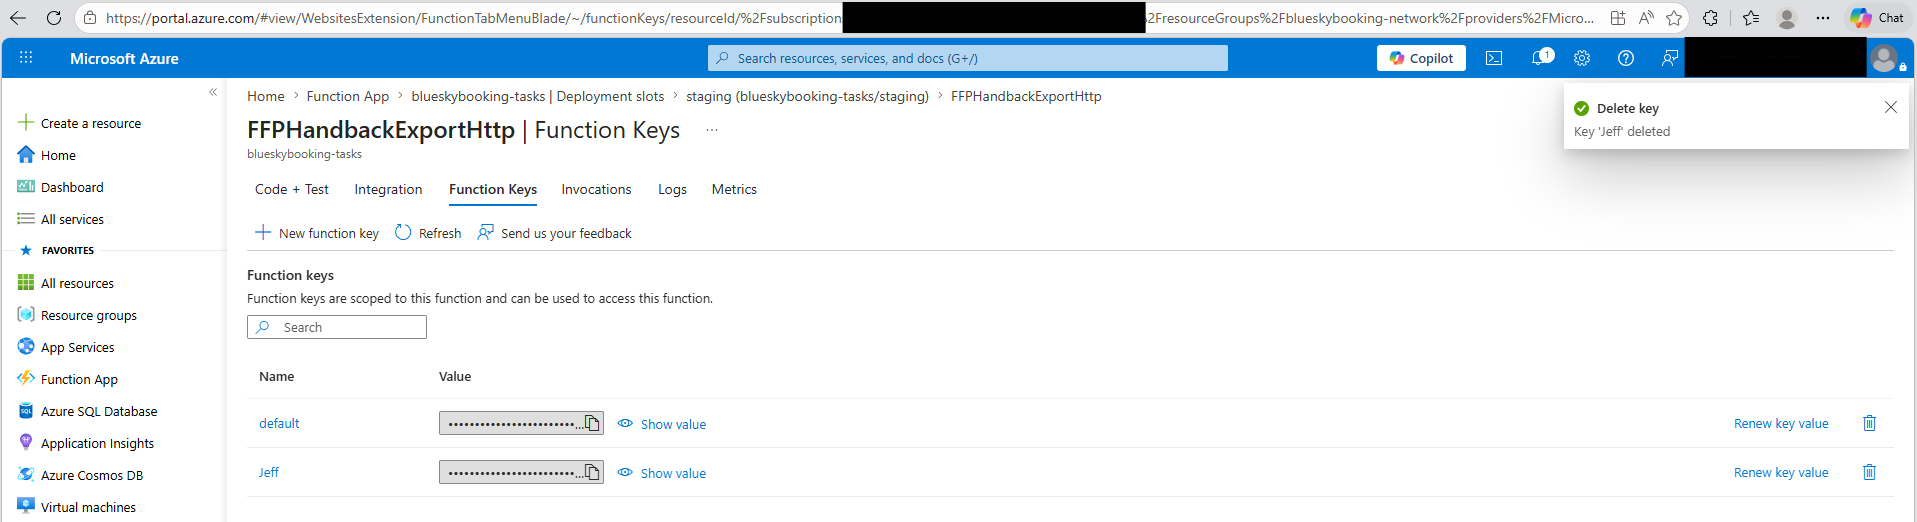Copy the default key value
Viewport: 1917px width, 522px height.
592,423
